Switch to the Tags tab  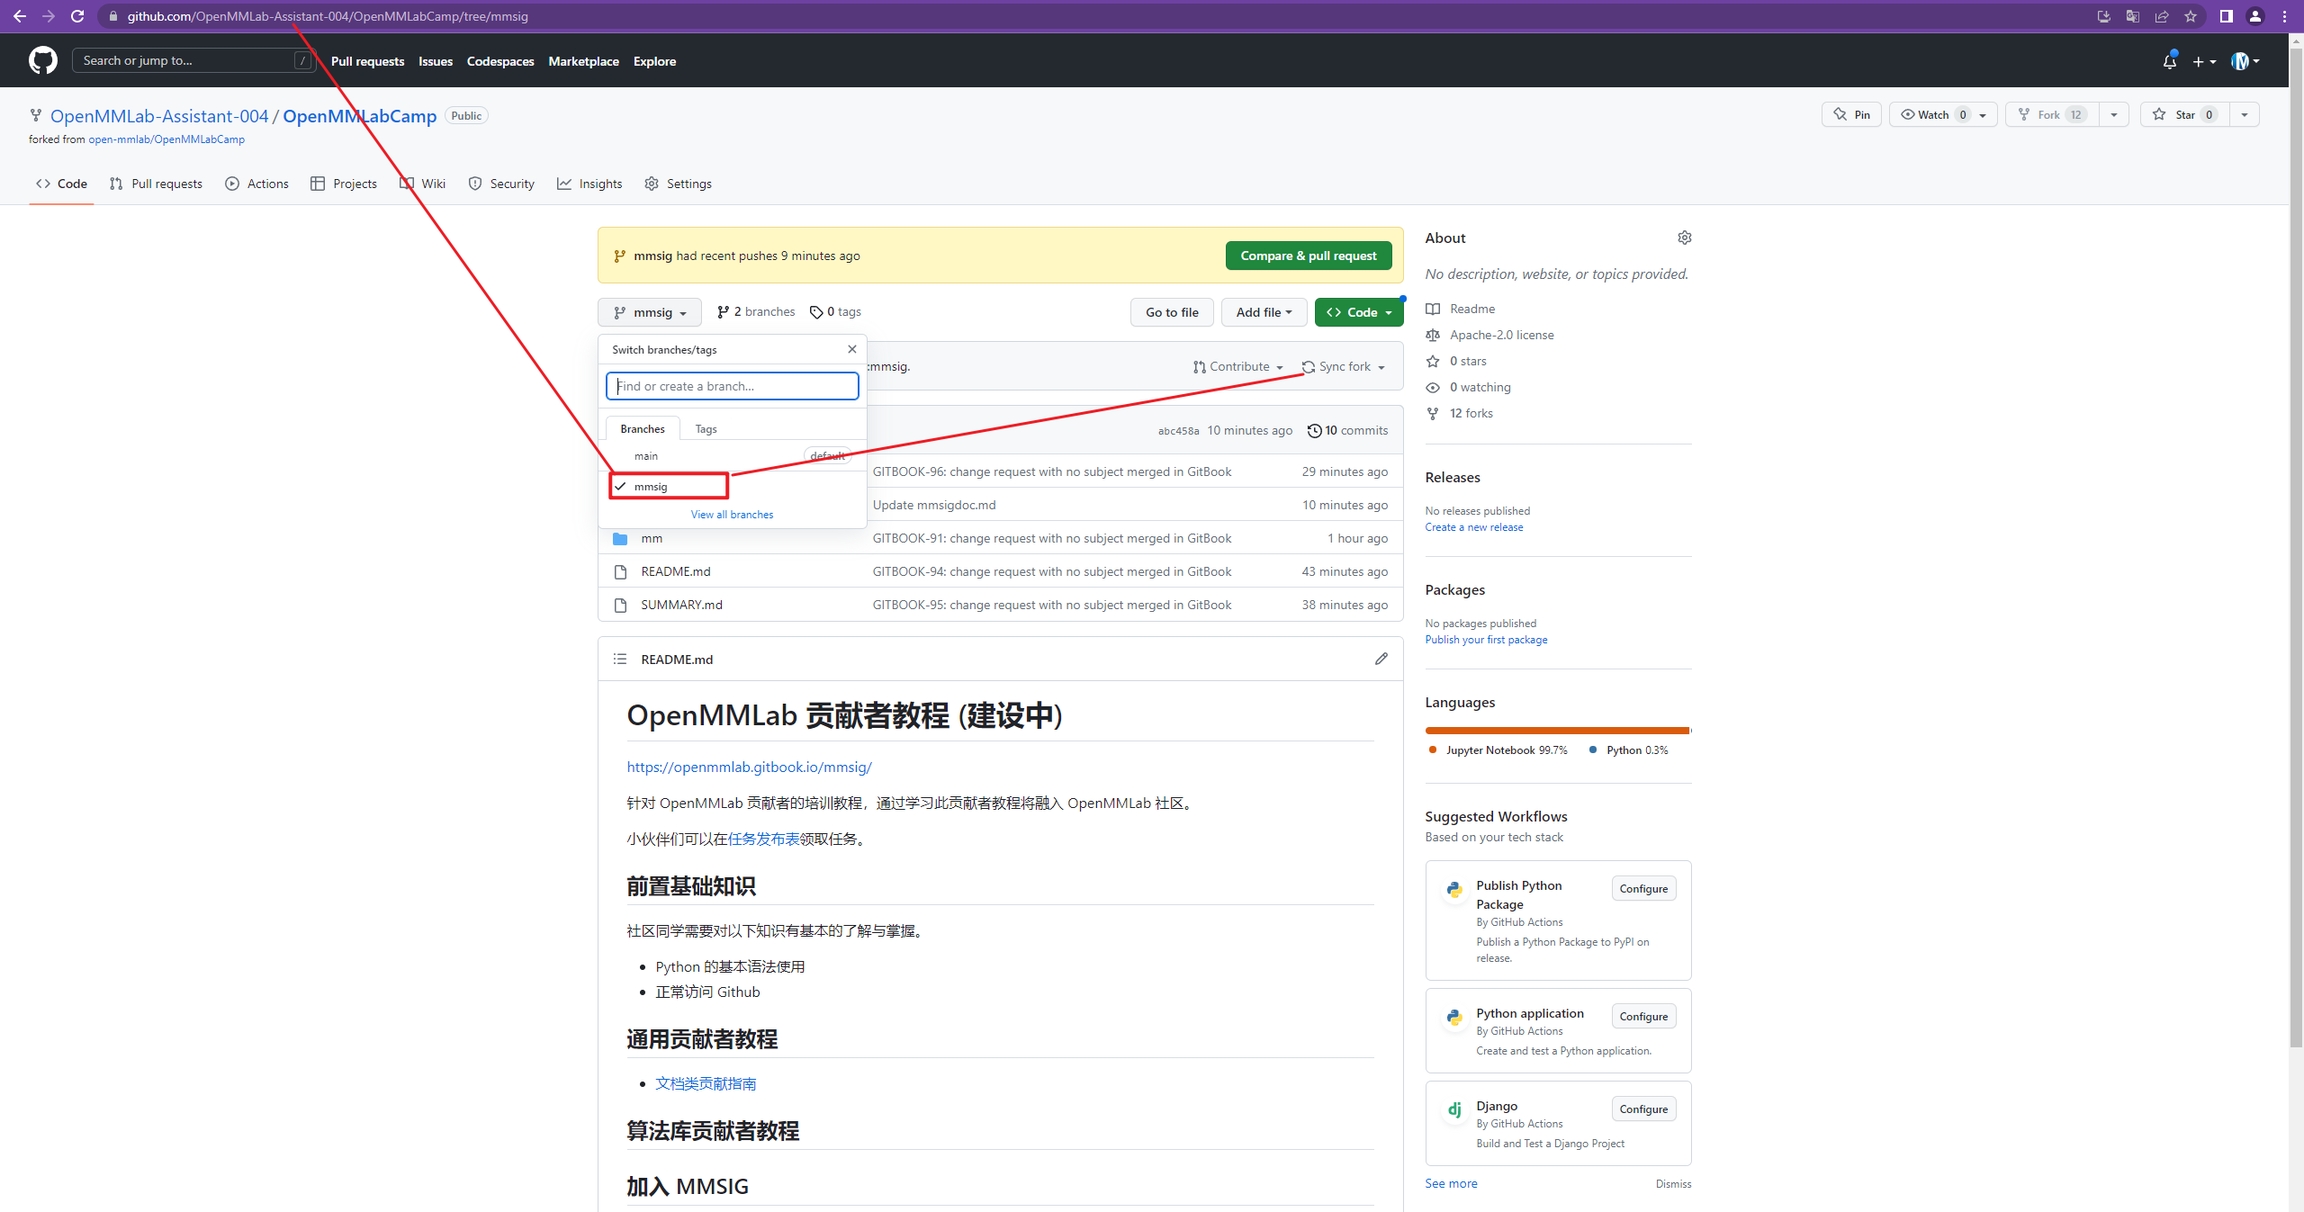pos(706,429)
